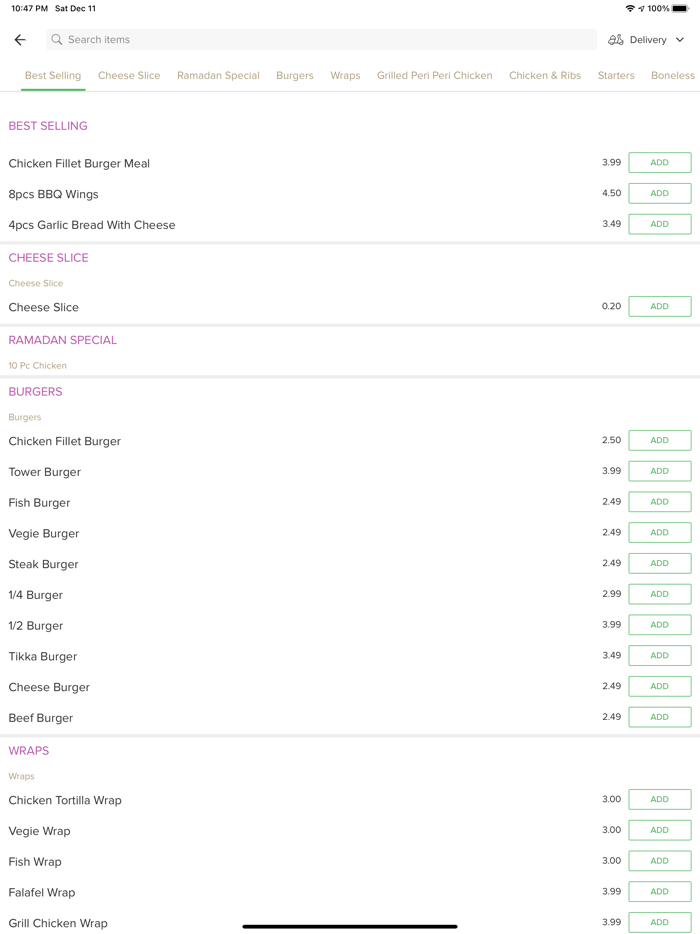Expand the Delivery dropdown chevron
The image size is (700, 934).
click(x=680, y=40)
